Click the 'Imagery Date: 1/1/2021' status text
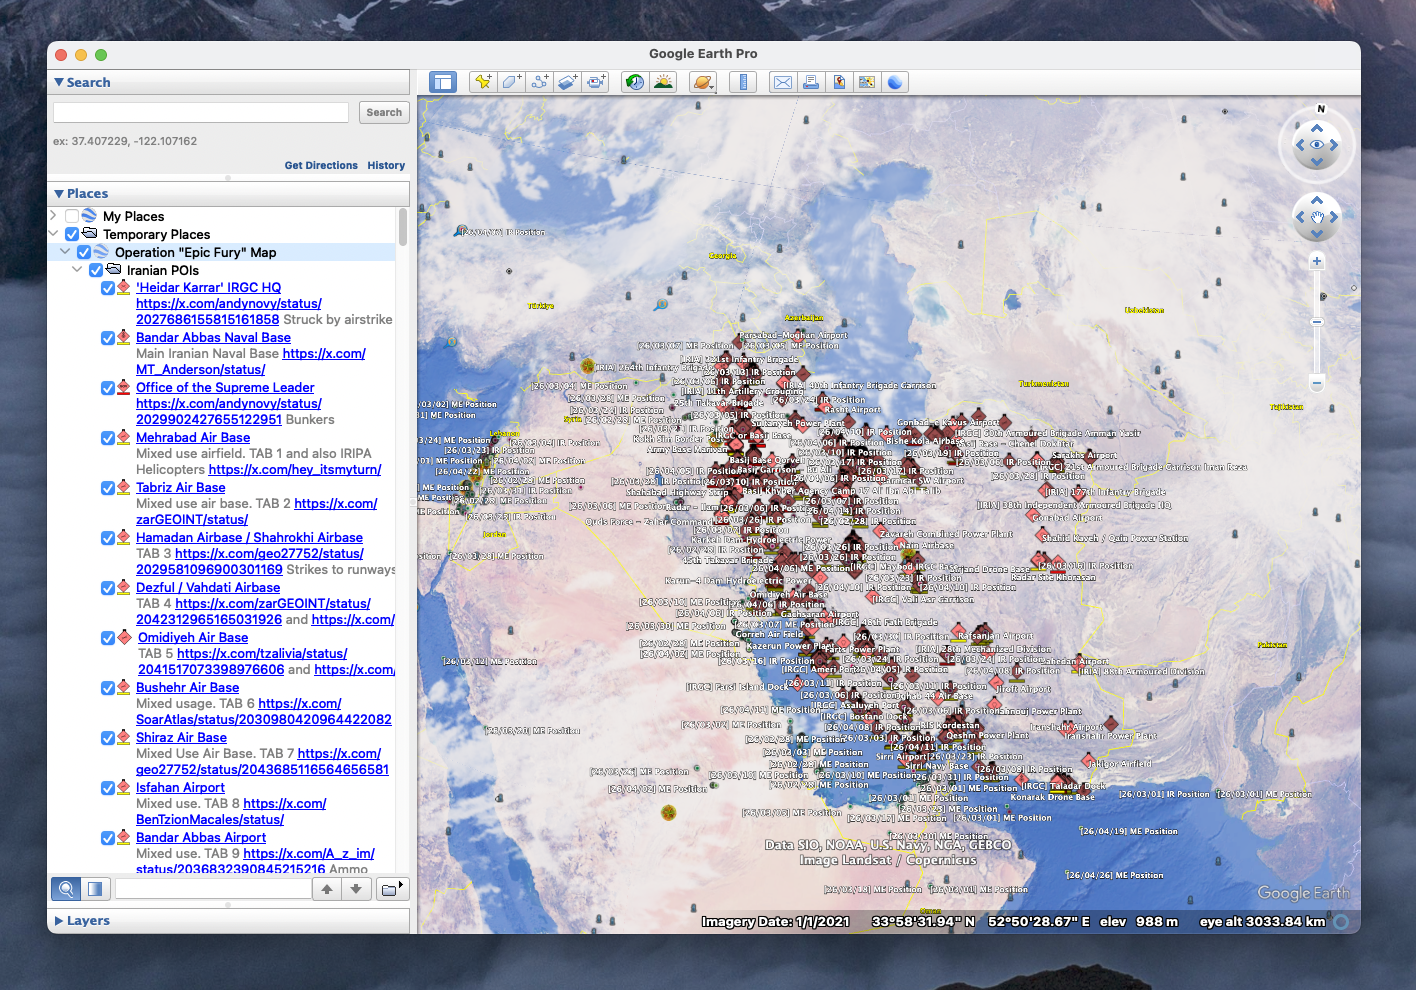The height and width of the screenshot is (990, 1416). coord(776,922)
